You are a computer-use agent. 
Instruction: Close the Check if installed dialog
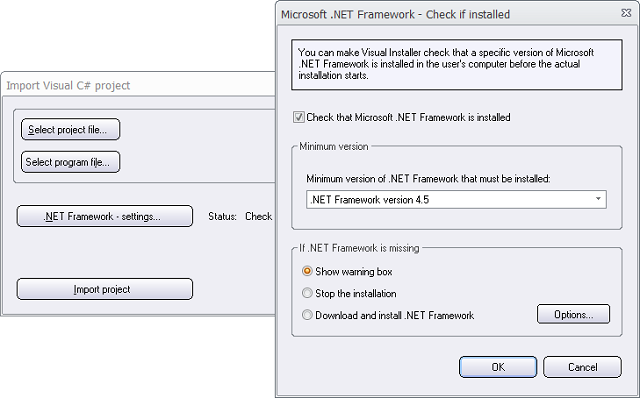point(626,13)
